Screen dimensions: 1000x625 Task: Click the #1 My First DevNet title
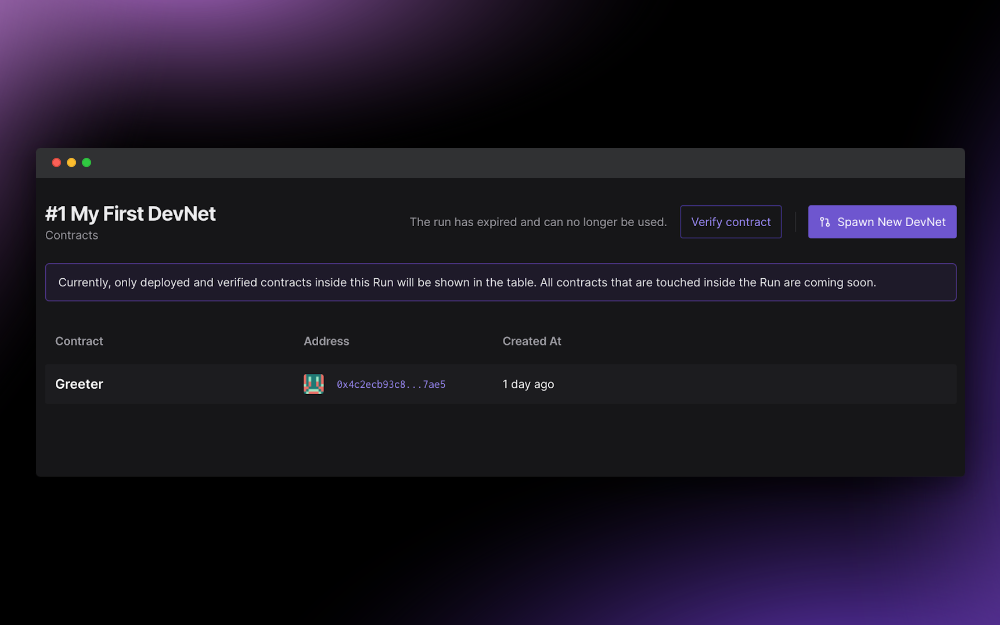tap(131, 214)
